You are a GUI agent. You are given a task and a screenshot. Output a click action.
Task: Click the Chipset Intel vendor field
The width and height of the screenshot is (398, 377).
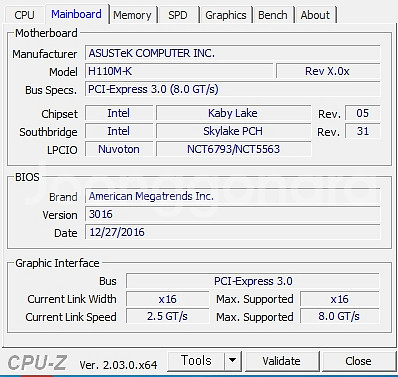point(119,113)
